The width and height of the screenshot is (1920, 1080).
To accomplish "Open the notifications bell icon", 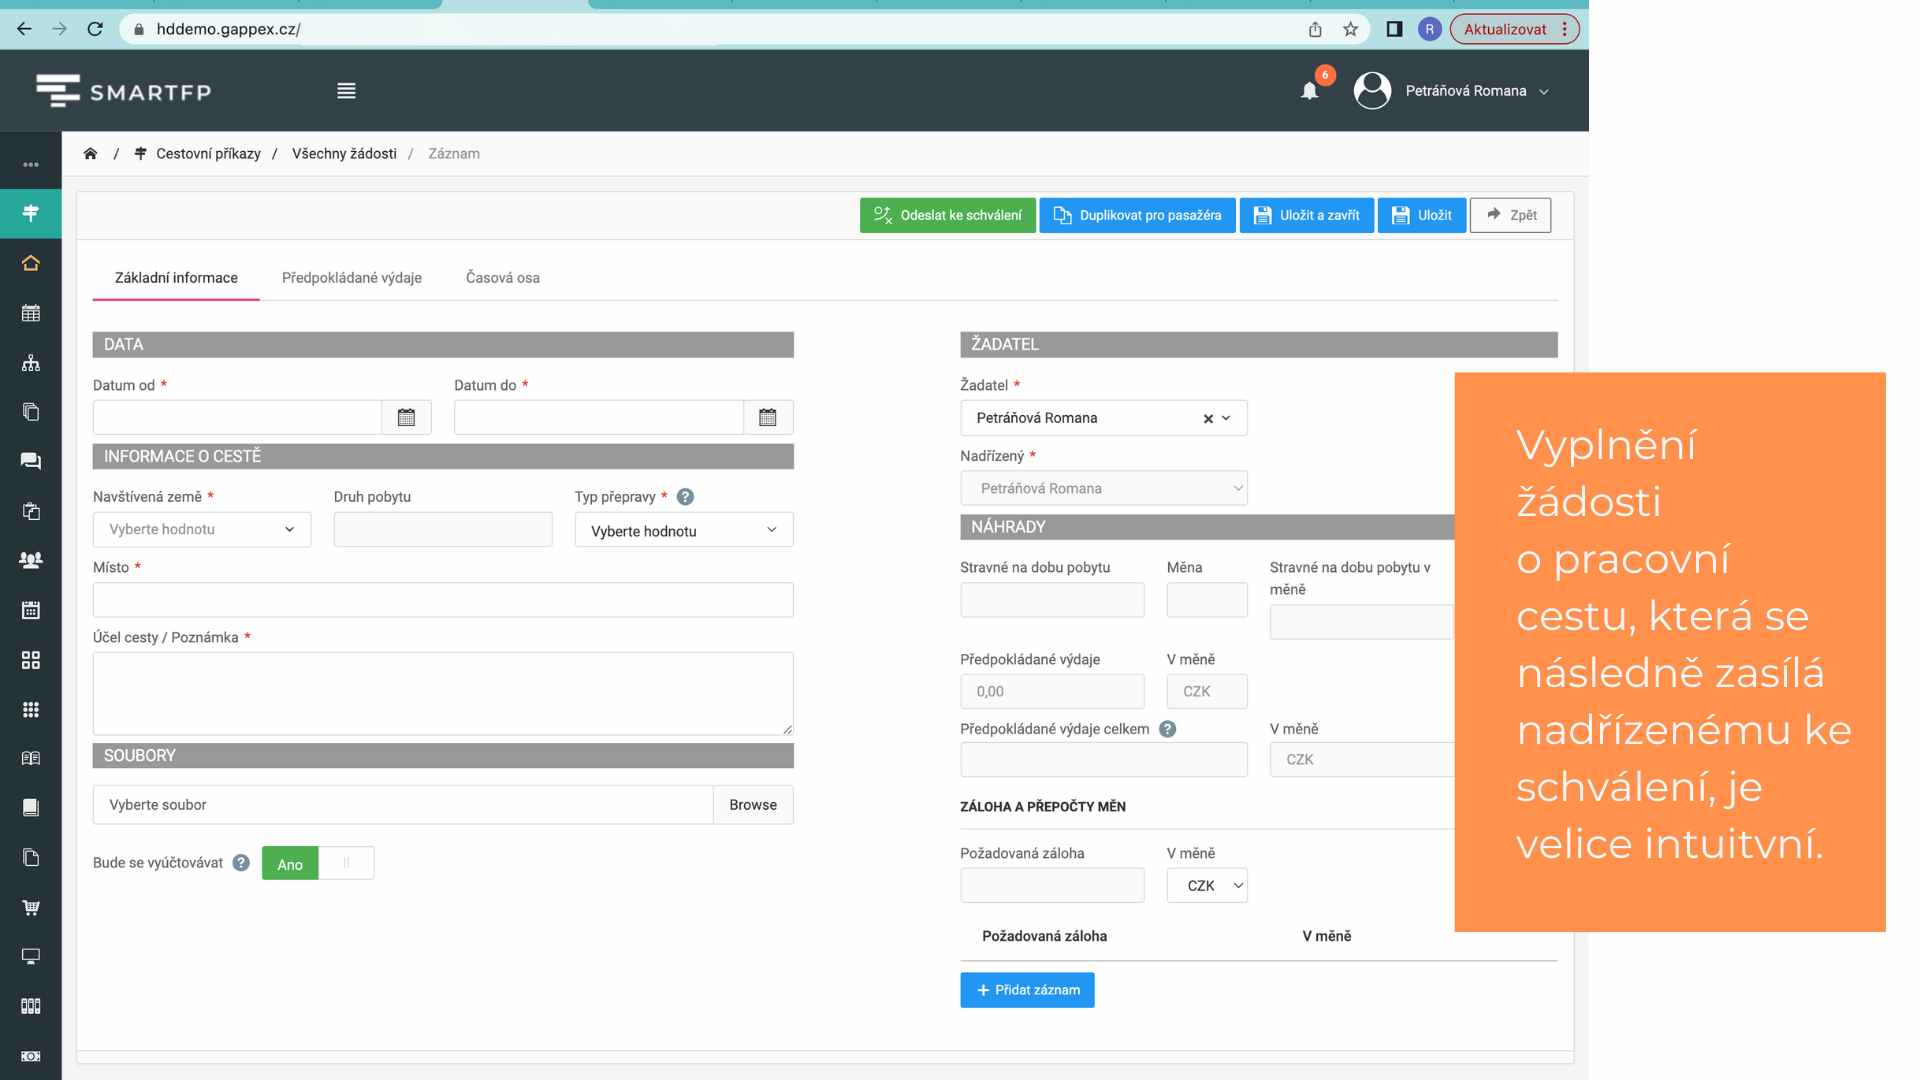I will (1310, 91).
